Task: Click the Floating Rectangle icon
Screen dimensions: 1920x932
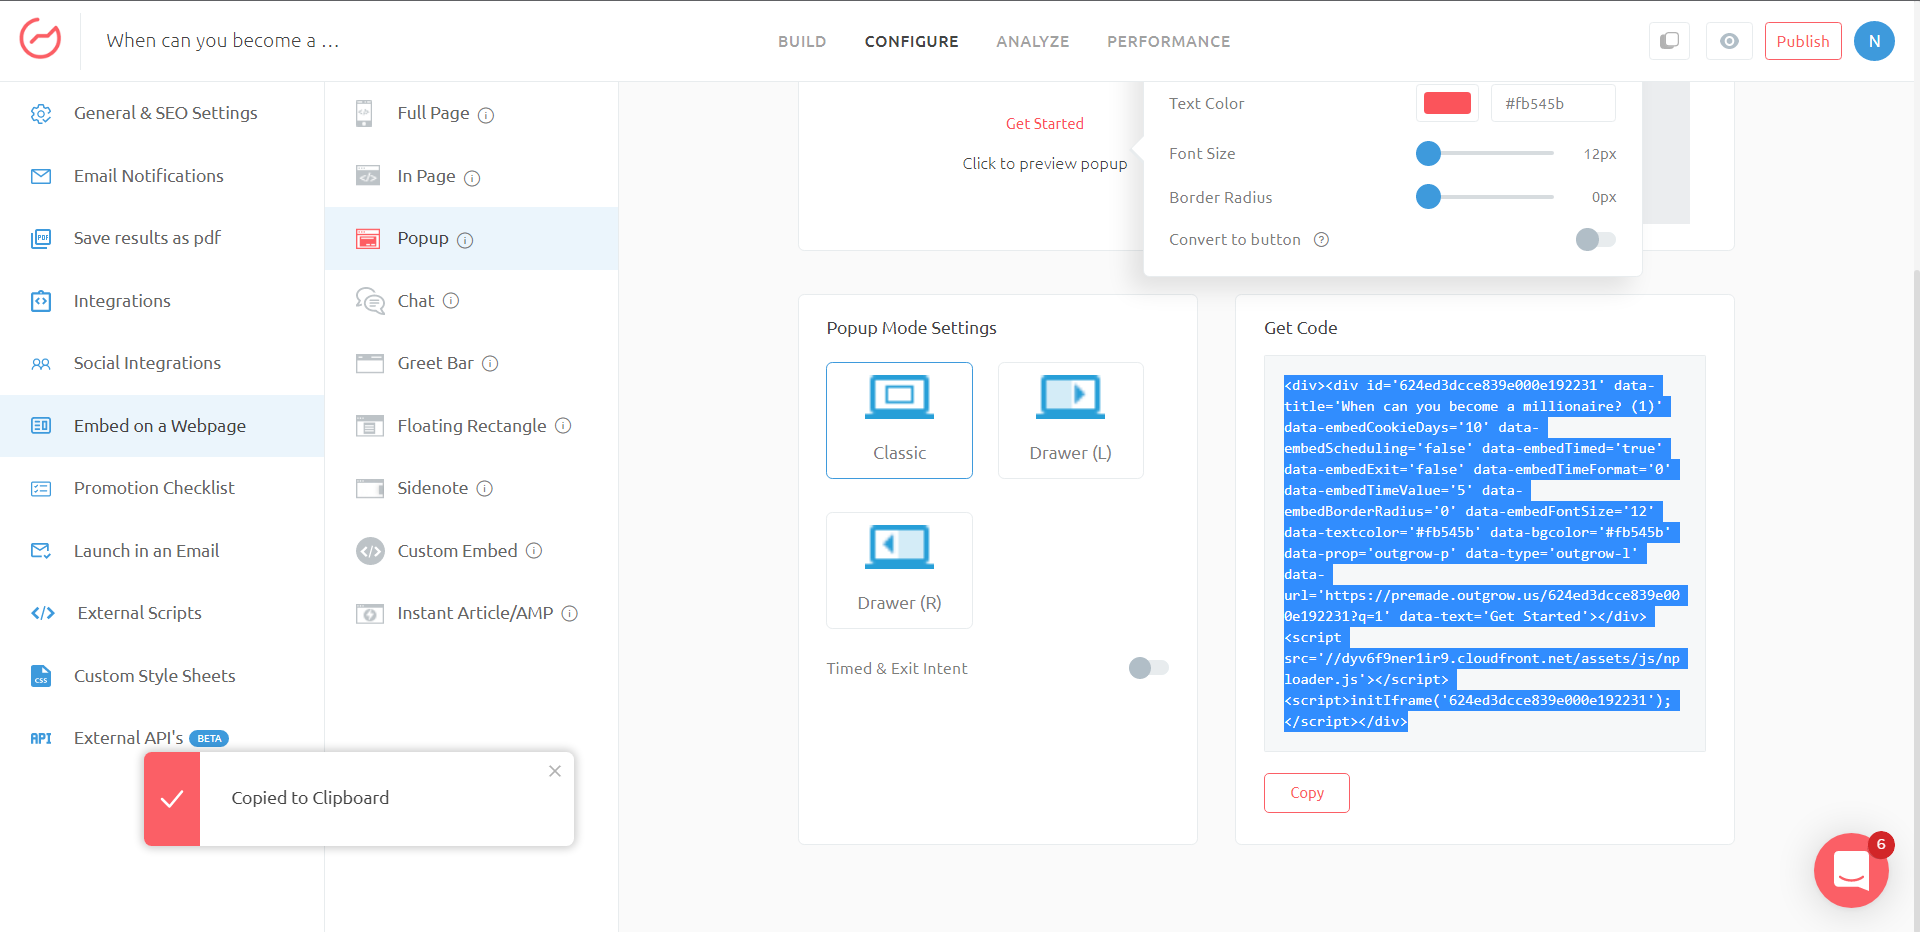Action: (x=370, y=426)
